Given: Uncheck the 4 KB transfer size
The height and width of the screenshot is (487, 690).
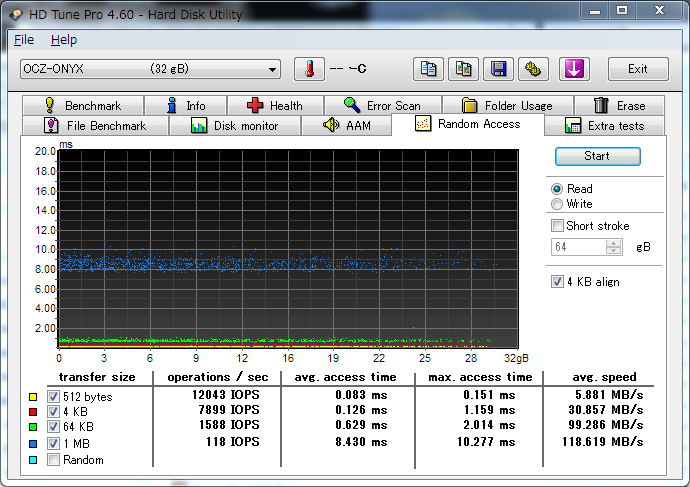Looking at the screenshot, I should (53, 412).
